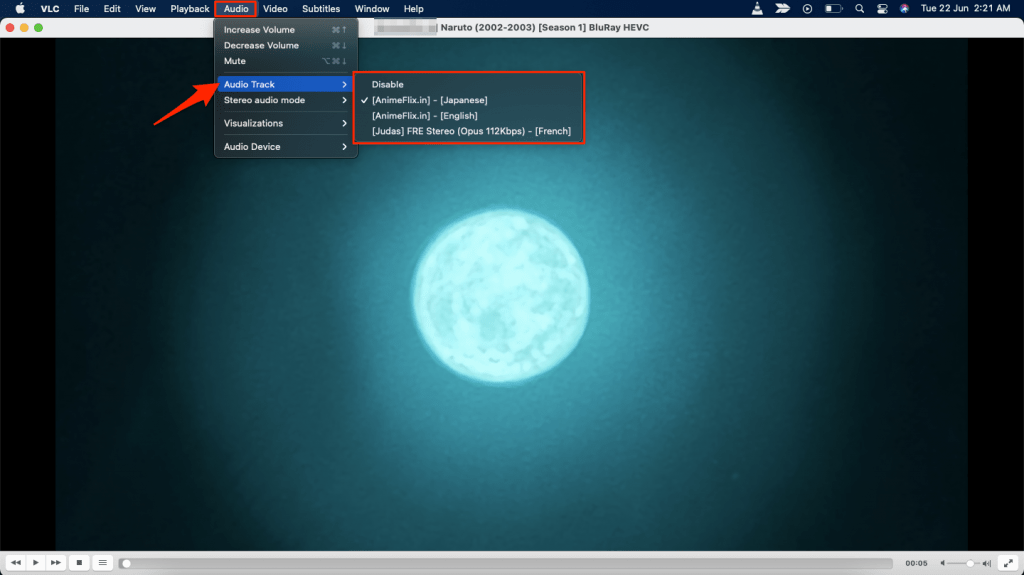Launch Siri from the menu bar
This screenshot has height=575, width=1024.
(904, 9)
